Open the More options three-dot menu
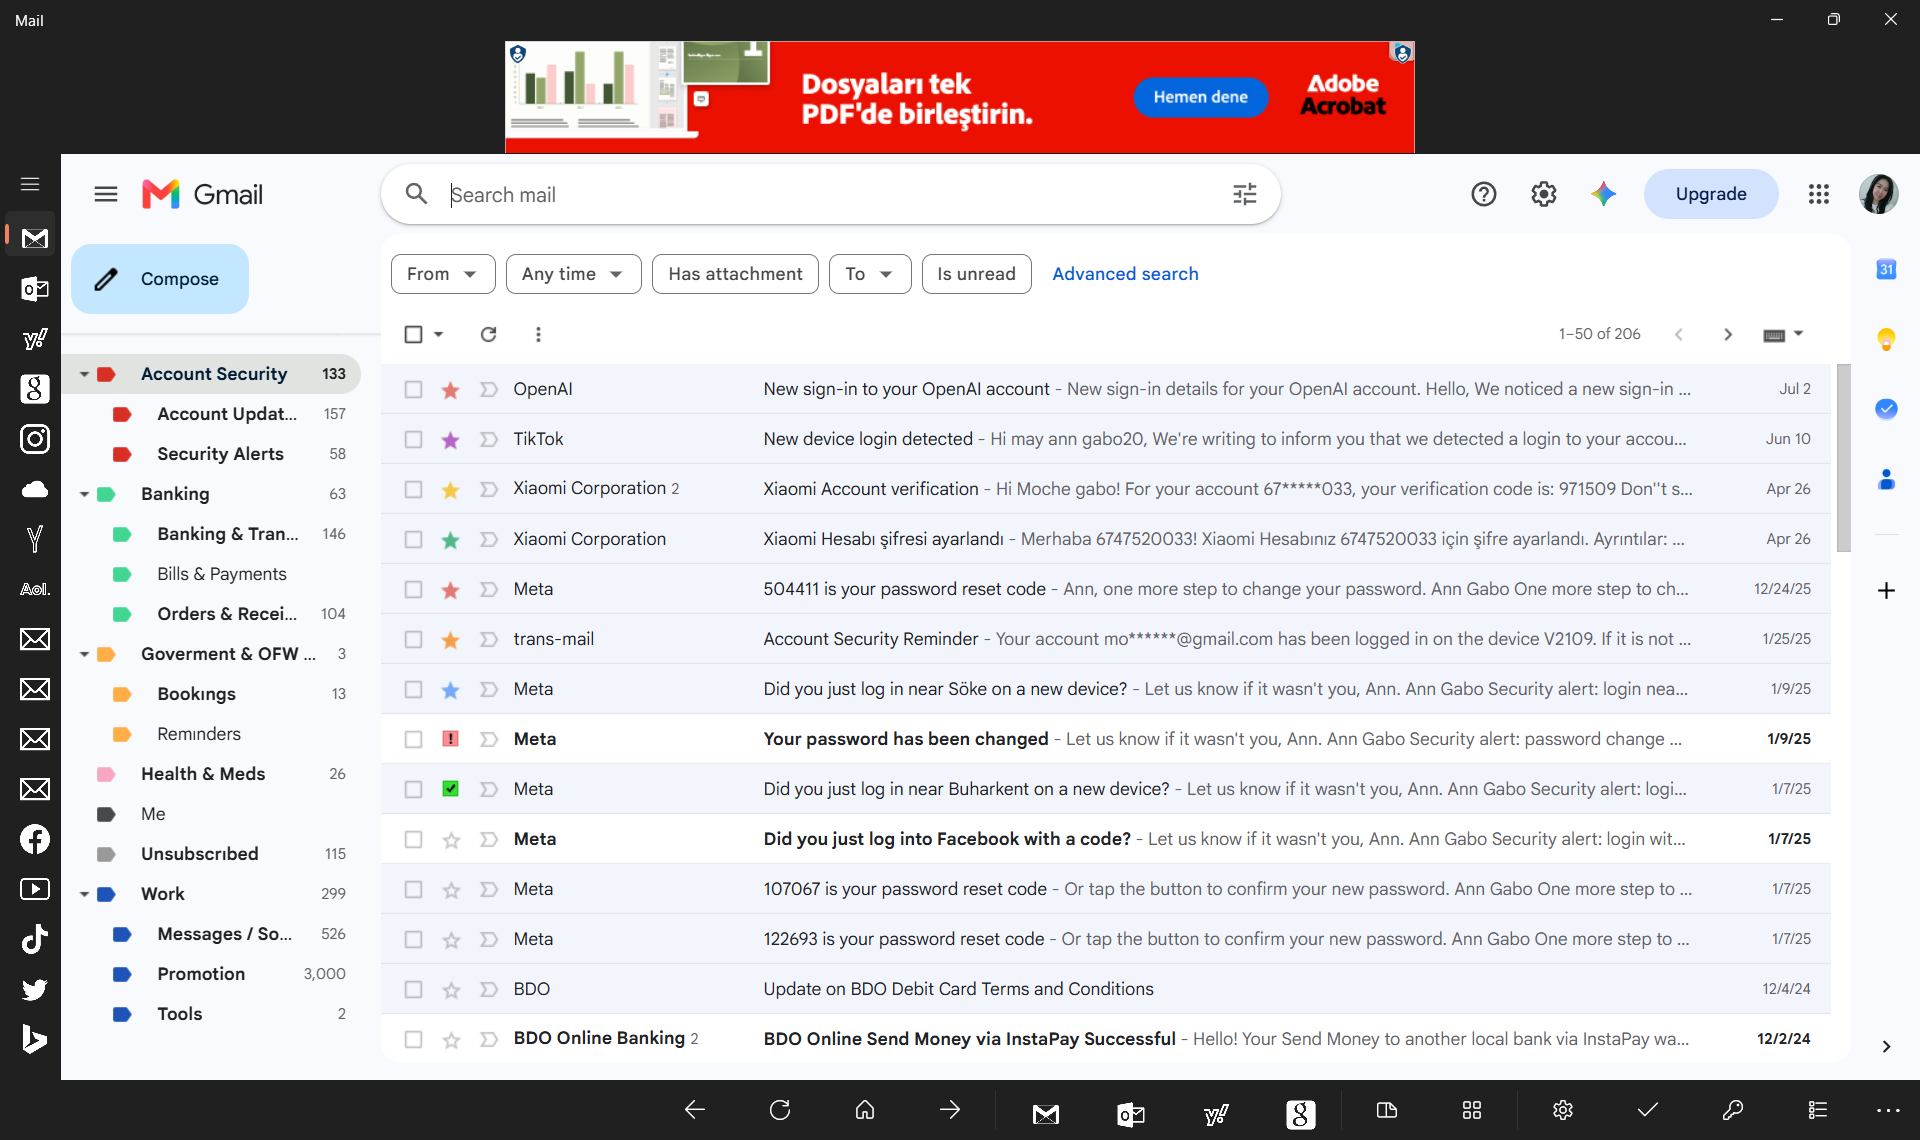Image resolution: width=1920 pixels, height=1140 pixels. tap(538, 334)
